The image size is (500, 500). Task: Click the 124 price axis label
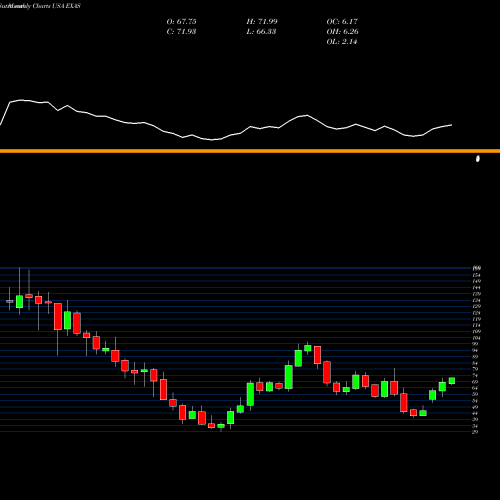tap(476, 313)
